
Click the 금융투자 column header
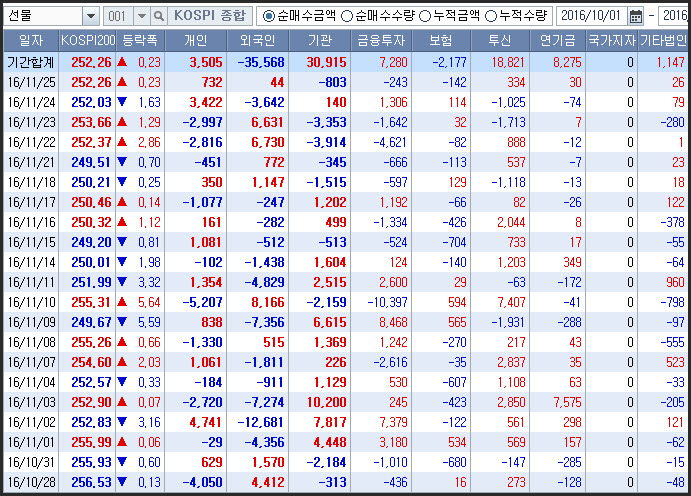[x=381, y=41]
